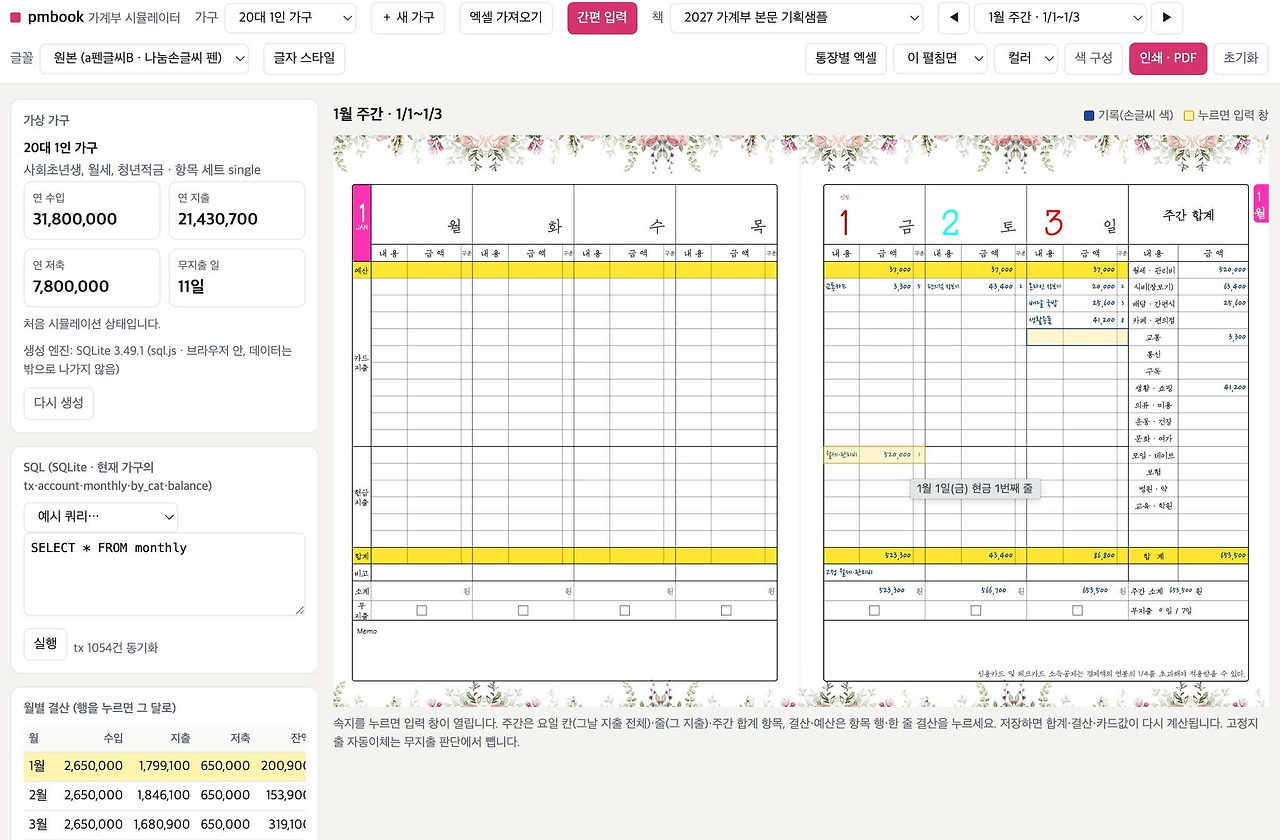Screen dimensions: 1280x840
Task: Click the 연 수입 31,800,000 card
Action: pos(92,210)
